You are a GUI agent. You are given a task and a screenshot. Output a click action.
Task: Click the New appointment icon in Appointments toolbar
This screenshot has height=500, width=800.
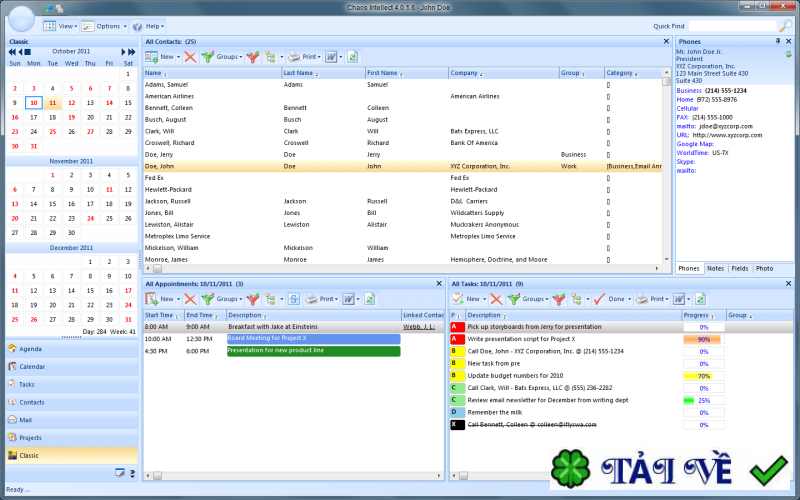pyautogui.click(x=152, y=299)
